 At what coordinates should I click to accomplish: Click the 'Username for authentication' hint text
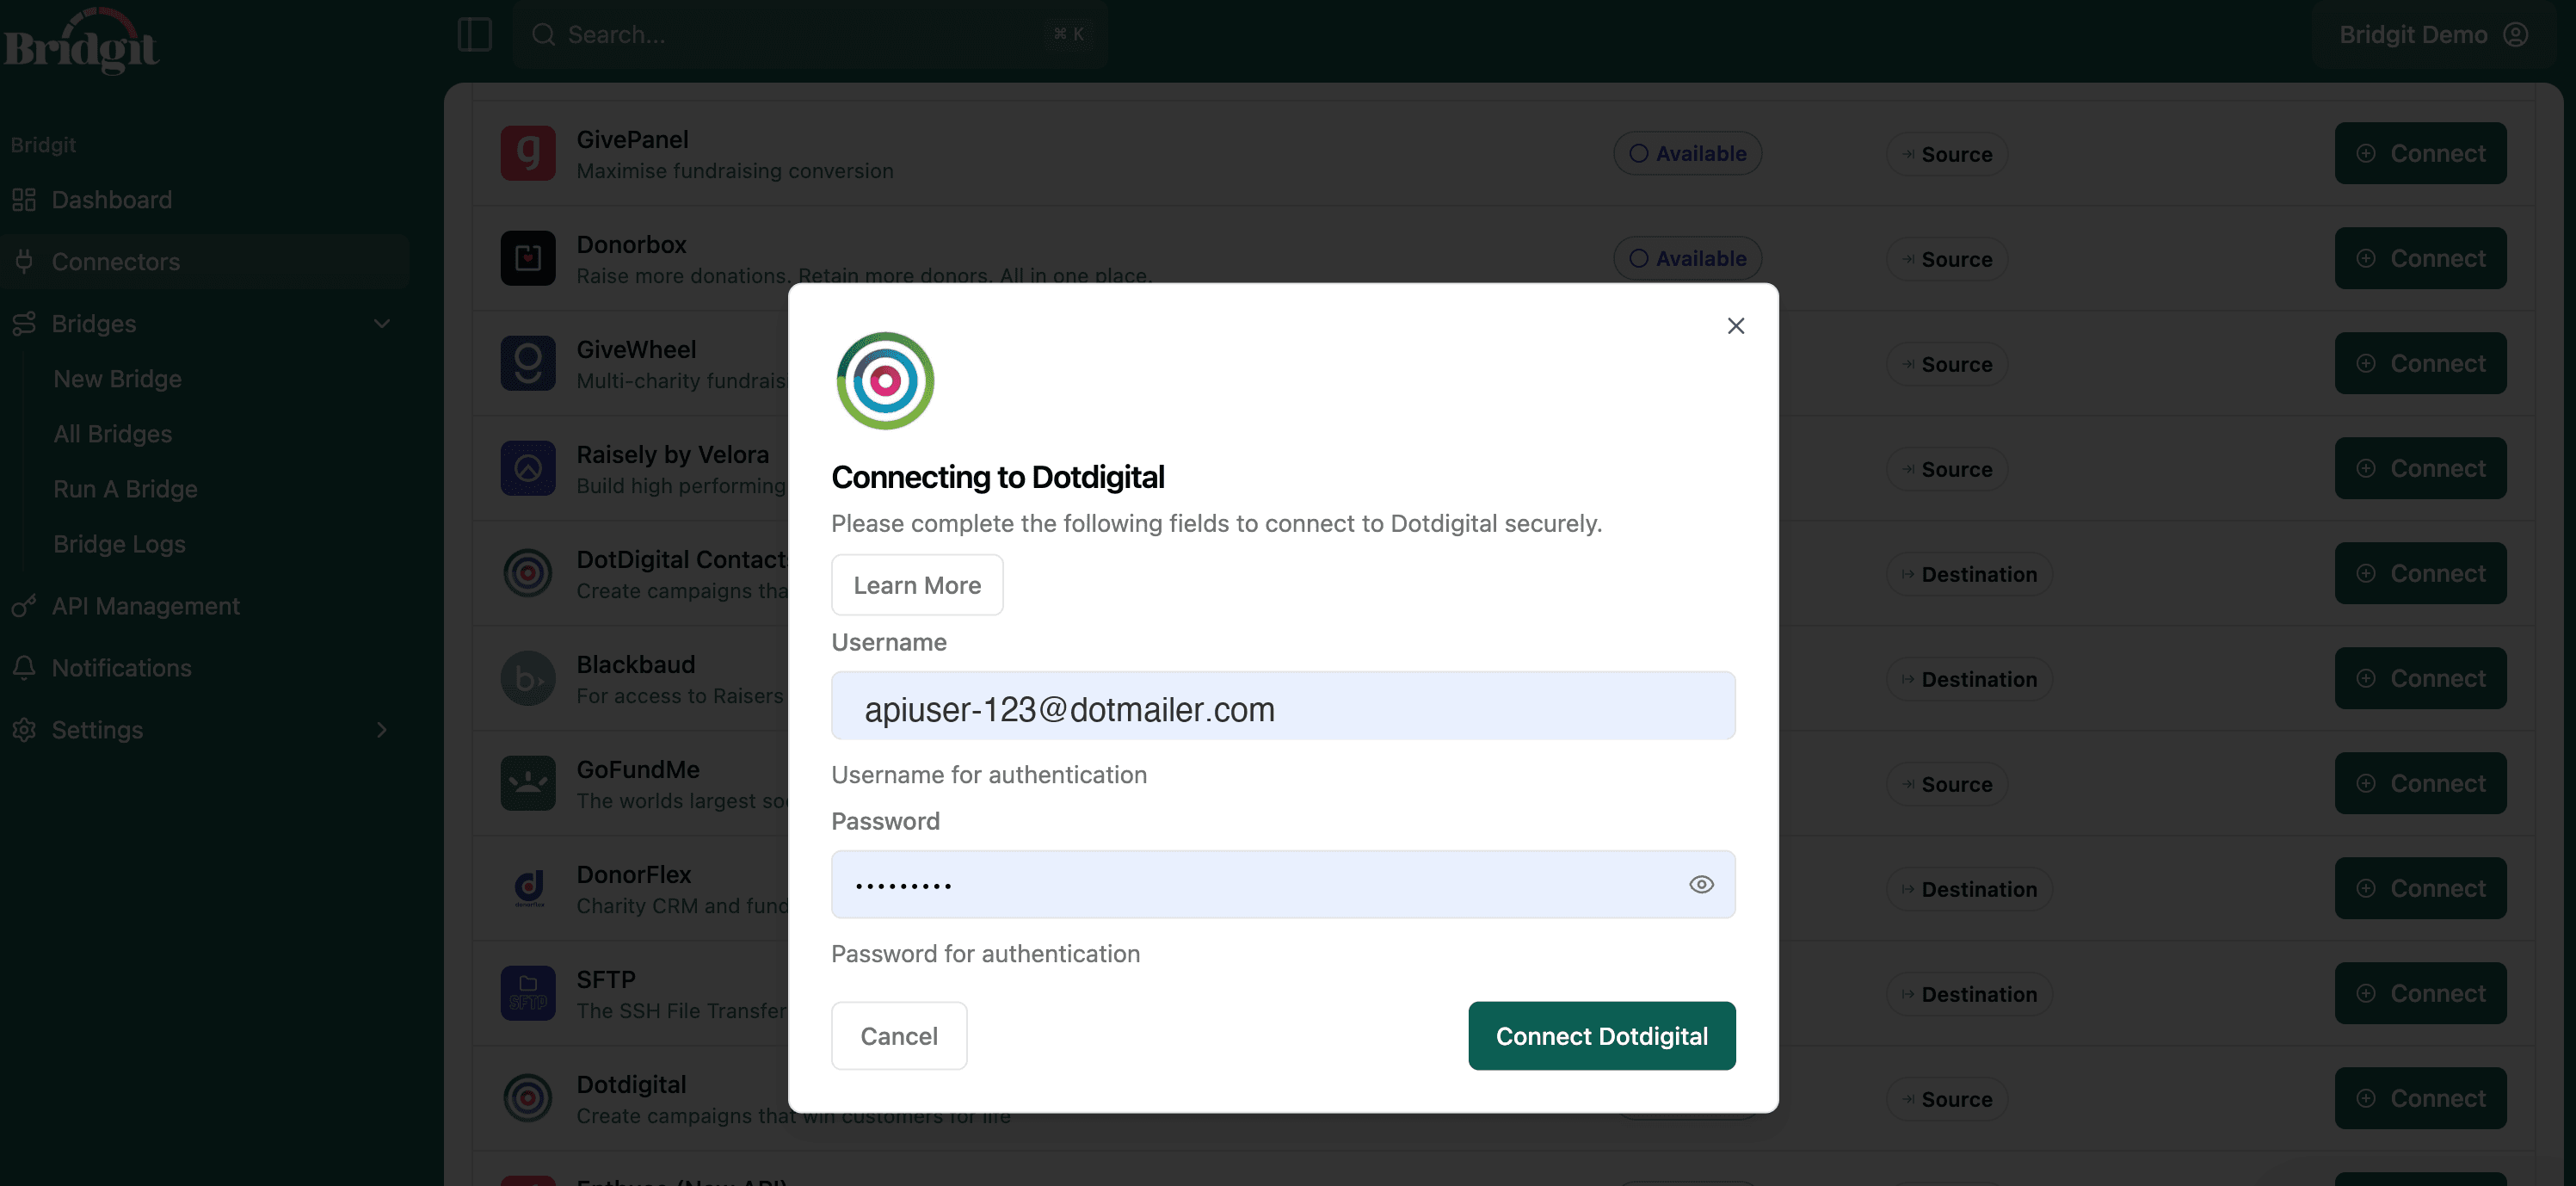pyautogui.click(x=988, y=775)
